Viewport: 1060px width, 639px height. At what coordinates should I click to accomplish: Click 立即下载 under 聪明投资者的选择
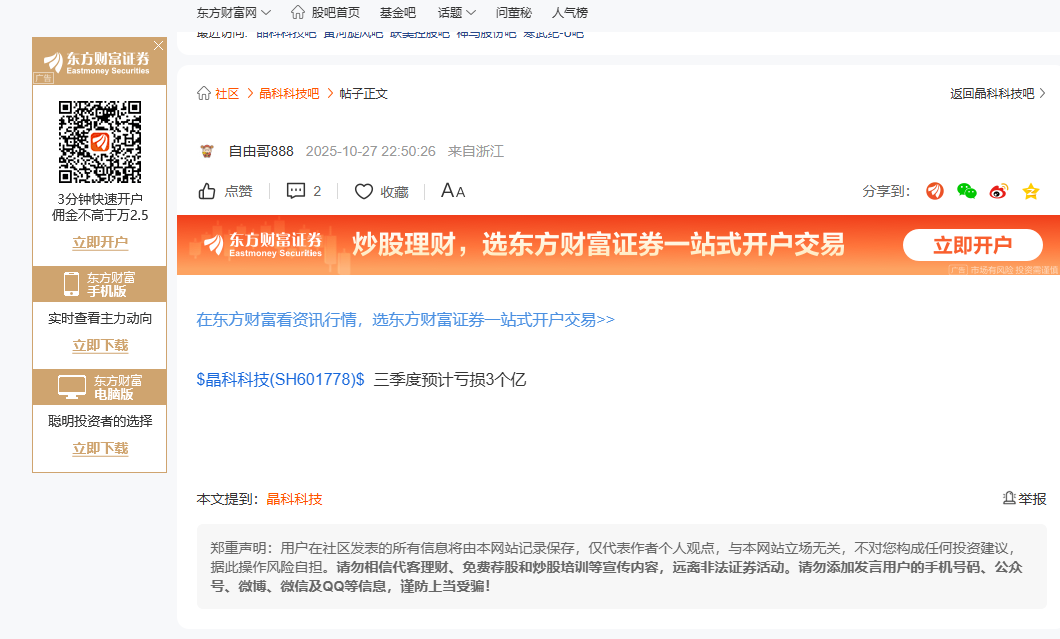point(100,448)
